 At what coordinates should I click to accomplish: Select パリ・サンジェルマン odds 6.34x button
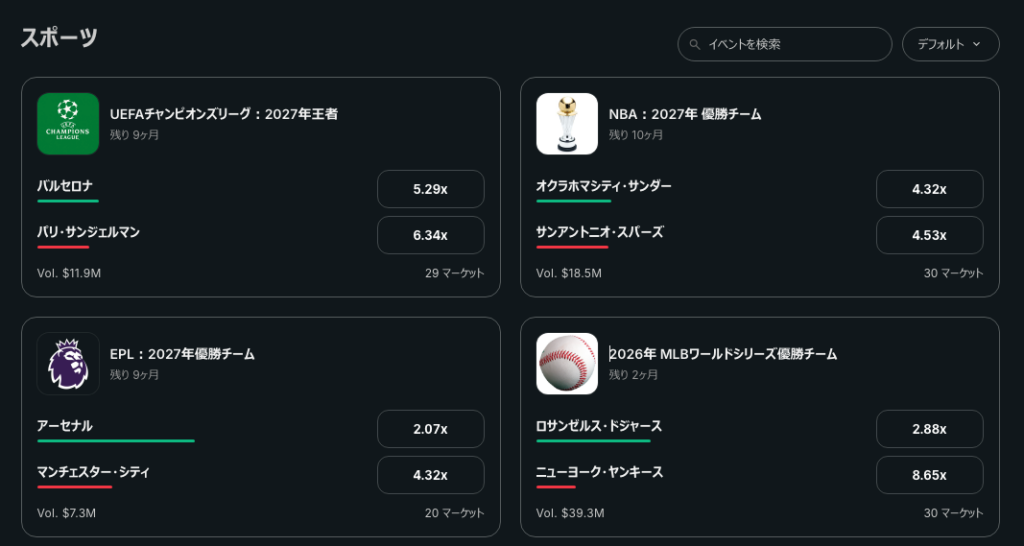pyautogui.click(x=430, y=235)
